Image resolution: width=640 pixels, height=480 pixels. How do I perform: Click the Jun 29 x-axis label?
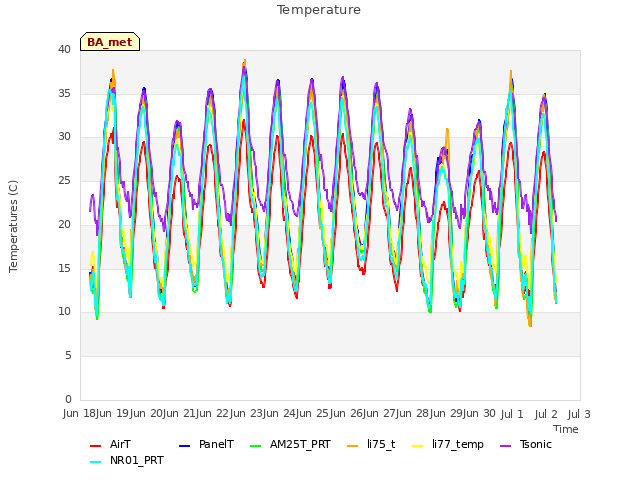click(x=448, y=414)
